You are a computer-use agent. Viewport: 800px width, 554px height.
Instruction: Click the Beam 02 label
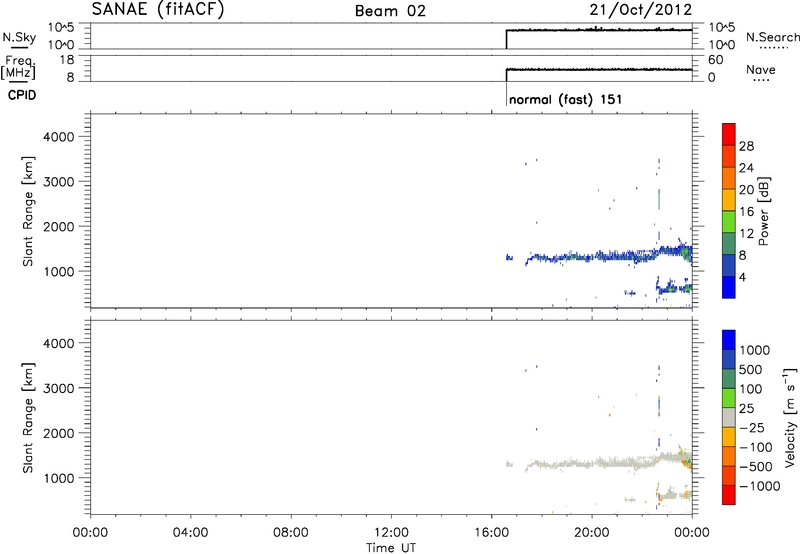click(390, 11)
